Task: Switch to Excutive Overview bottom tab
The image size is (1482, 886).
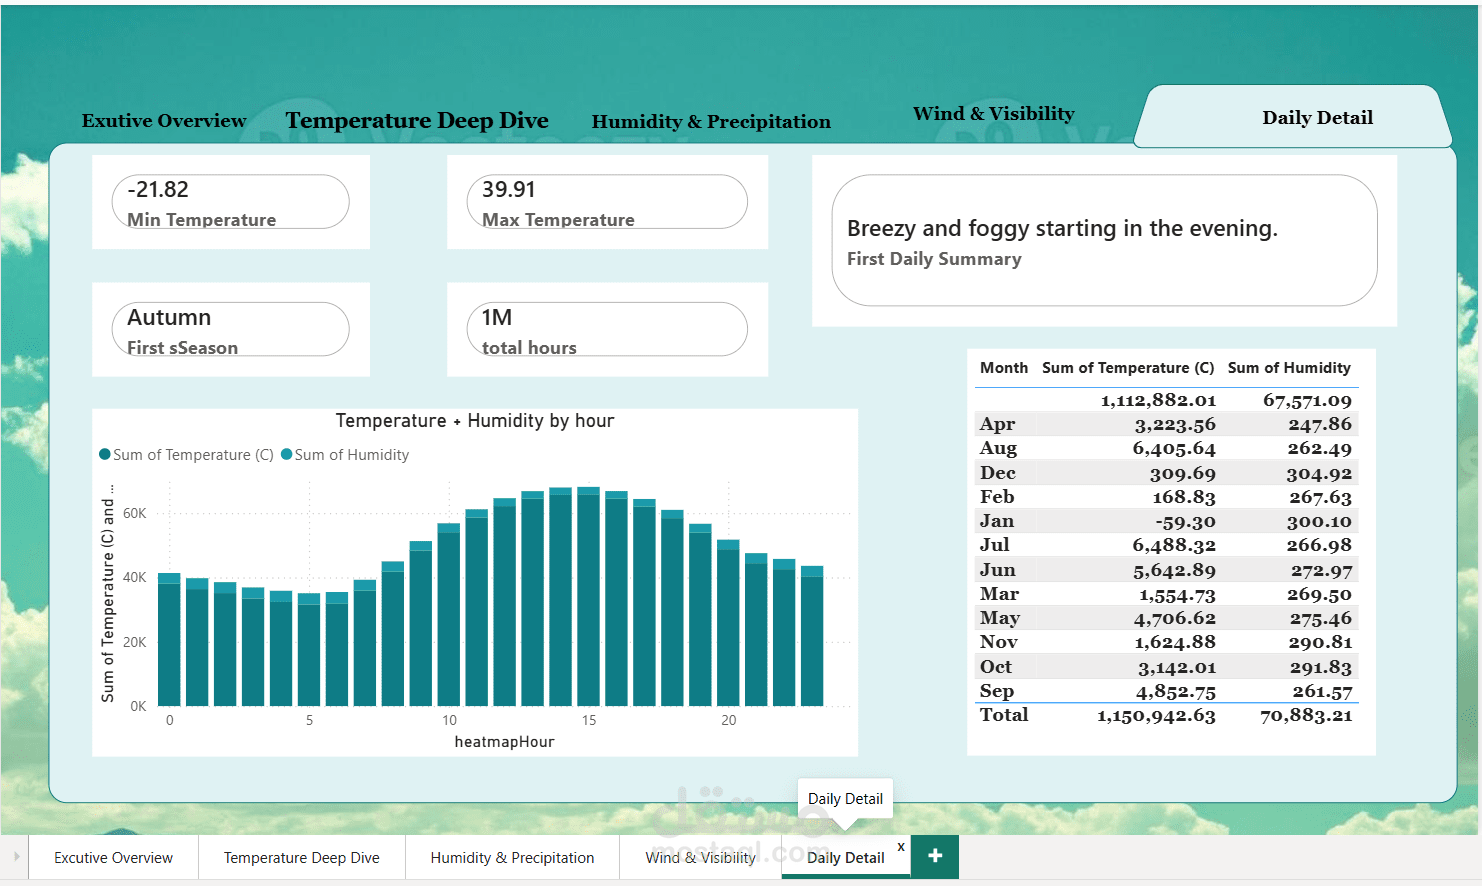Action: coord(113,857)
